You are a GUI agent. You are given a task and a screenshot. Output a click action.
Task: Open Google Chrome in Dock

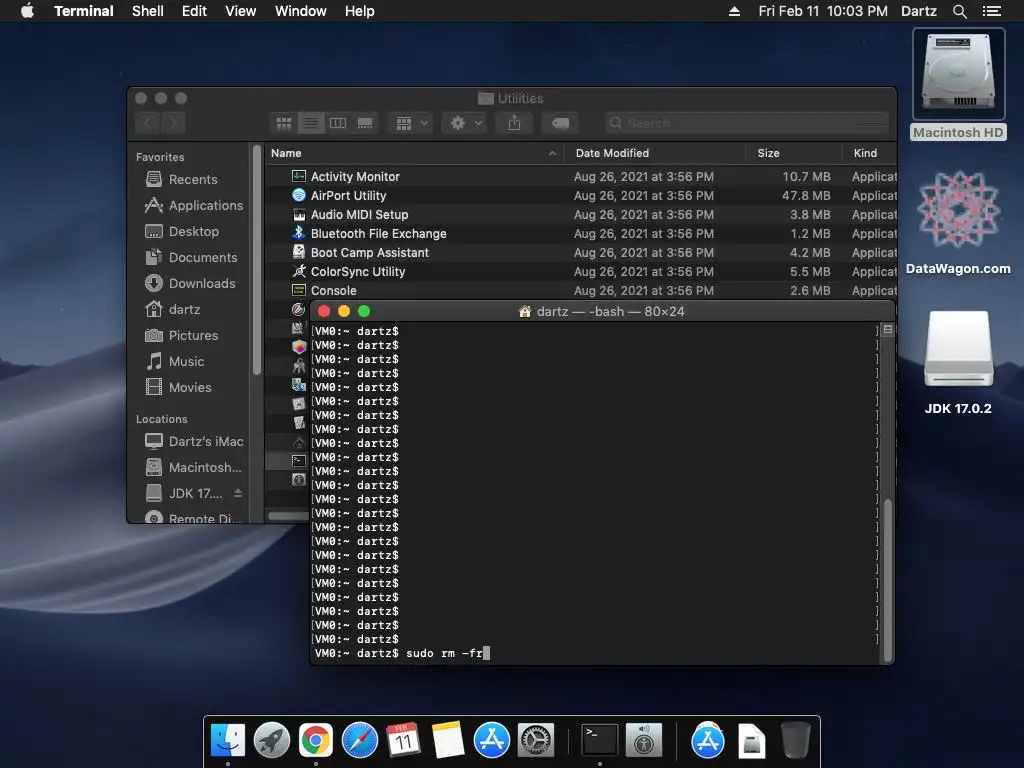[x=315, y=740]
